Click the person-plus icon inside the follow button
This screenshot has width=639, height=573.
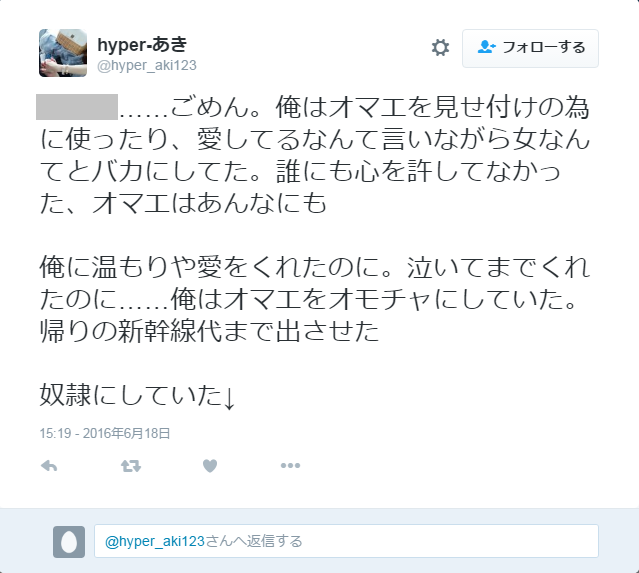click(x=486, y=47)
